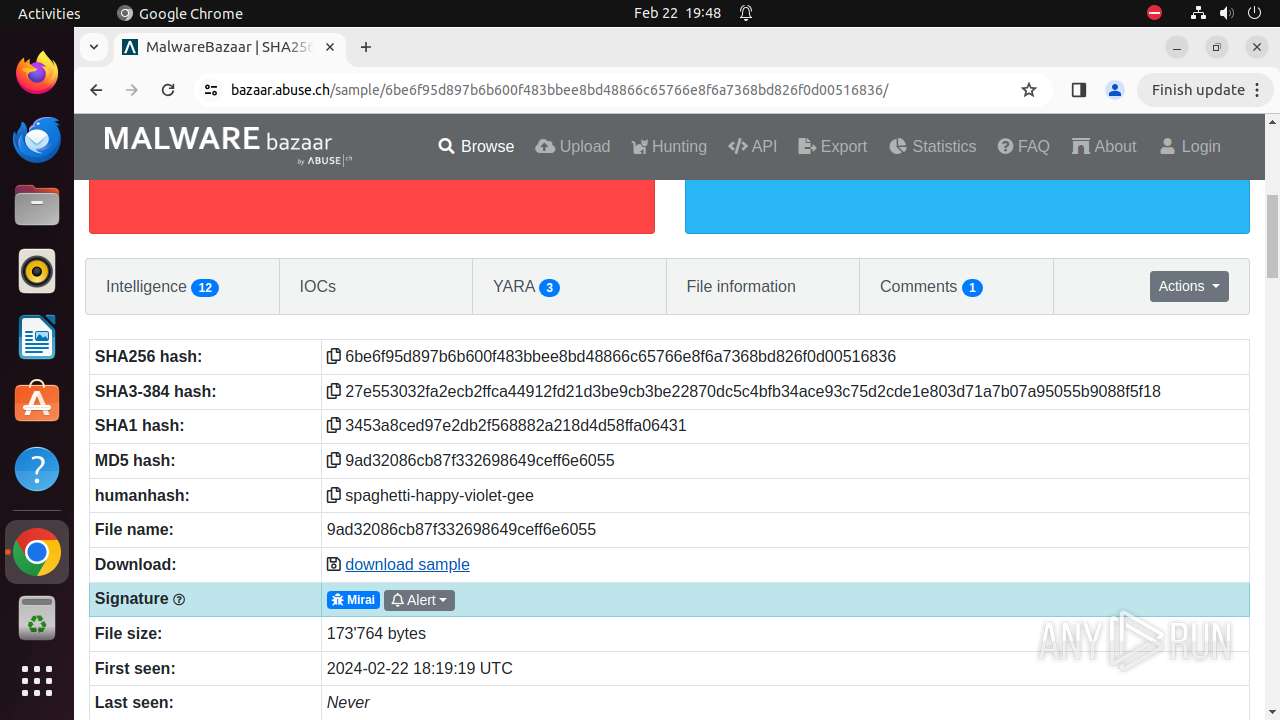Go back with browser back arrow
The height and width of the screenshot is (720, 1280).
point(96,90)
